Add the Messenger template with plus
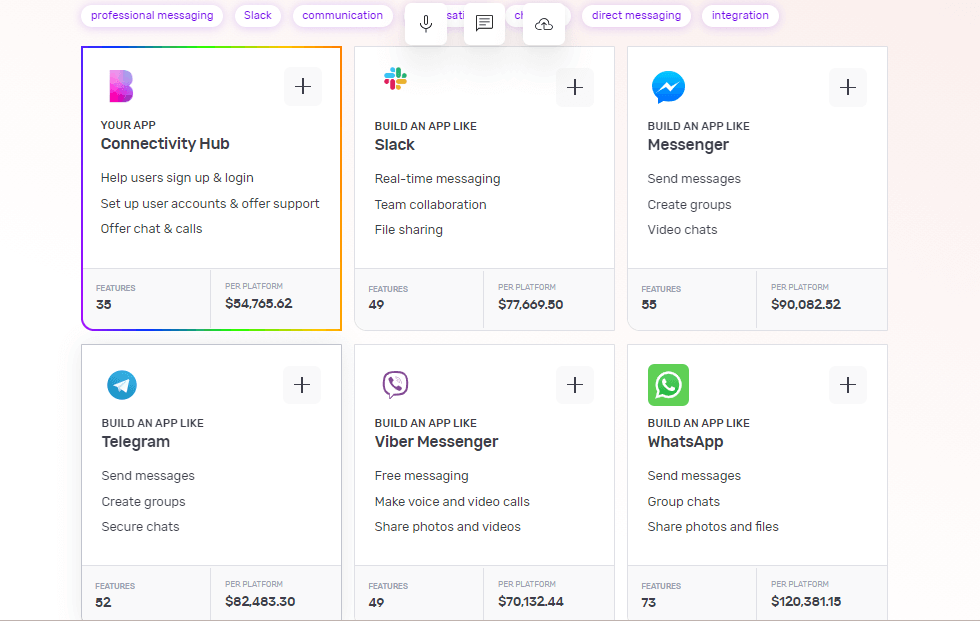The image size is (980, 621). [x=848, y=87]
